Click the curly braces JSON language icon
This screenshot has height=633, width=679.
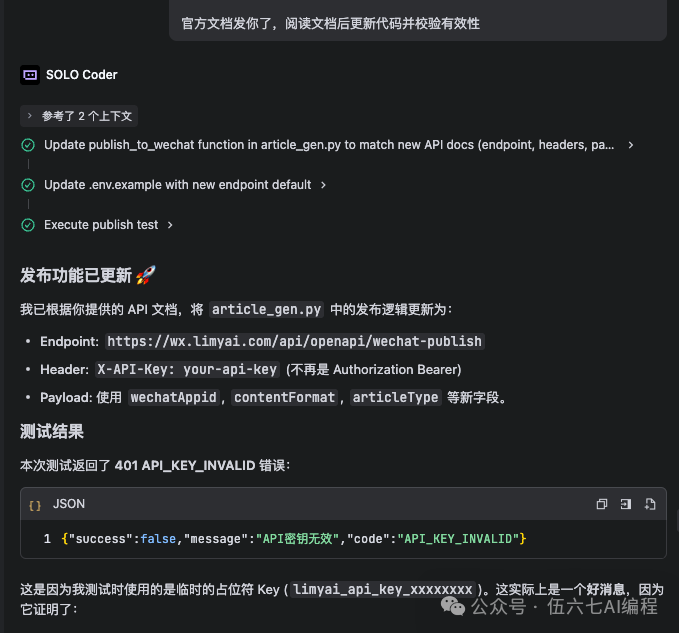point(35,505)
